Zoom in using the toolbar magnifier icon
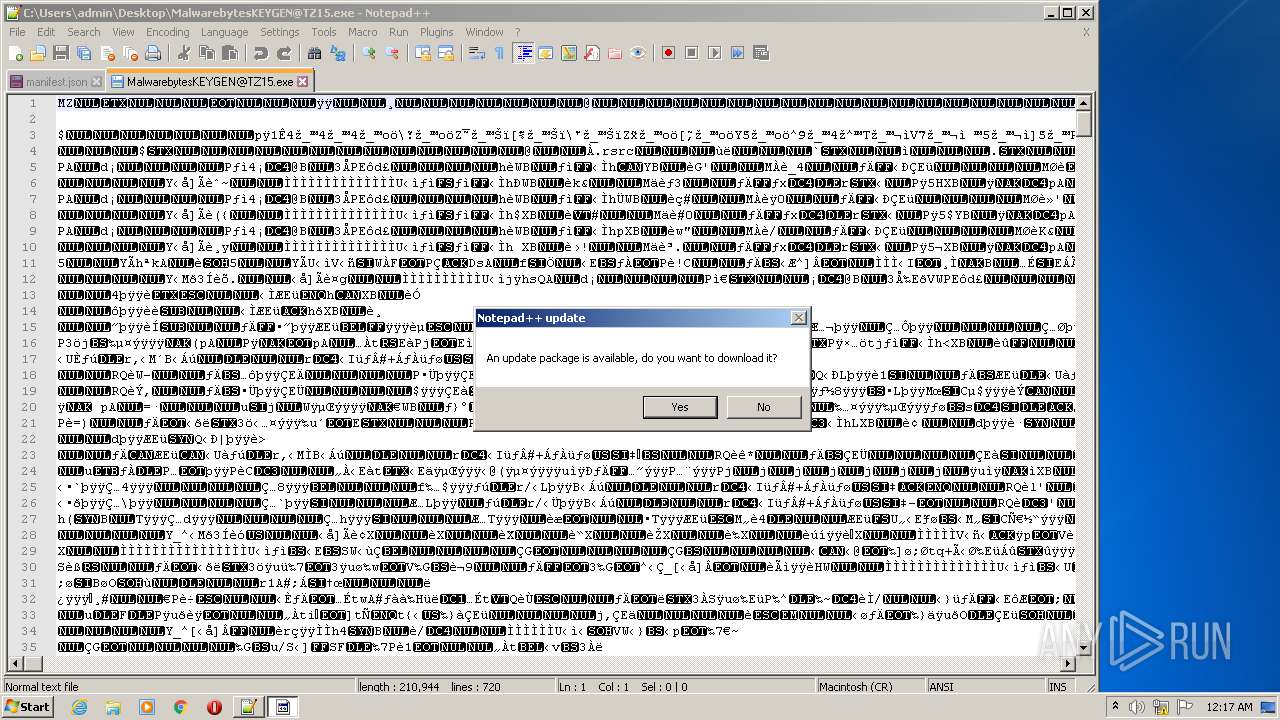 coord(370,53)
